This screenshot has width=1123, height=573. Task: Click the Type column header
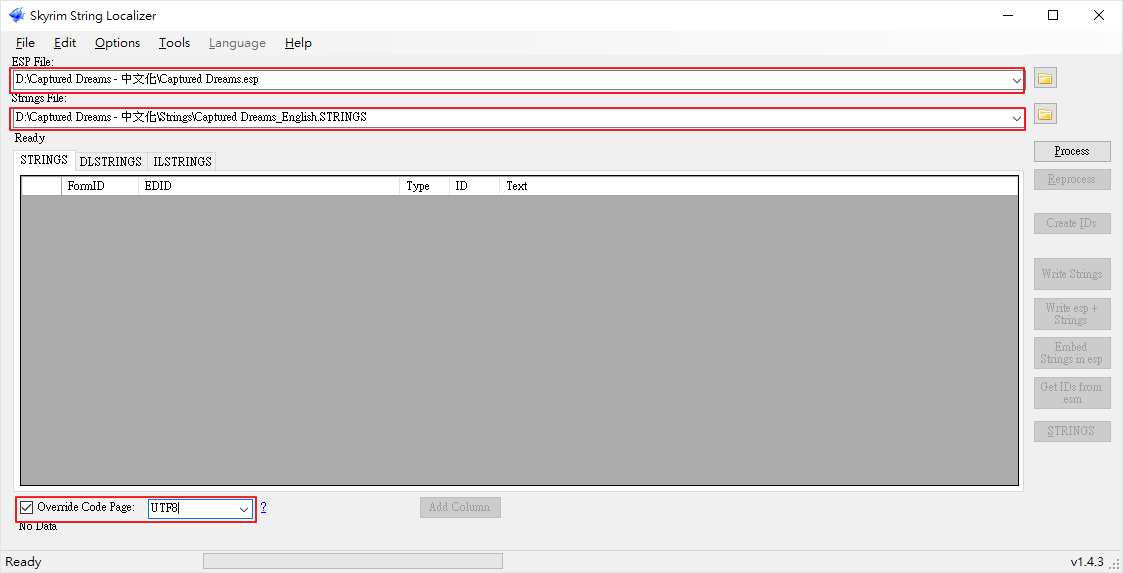(x=424, y=186)
